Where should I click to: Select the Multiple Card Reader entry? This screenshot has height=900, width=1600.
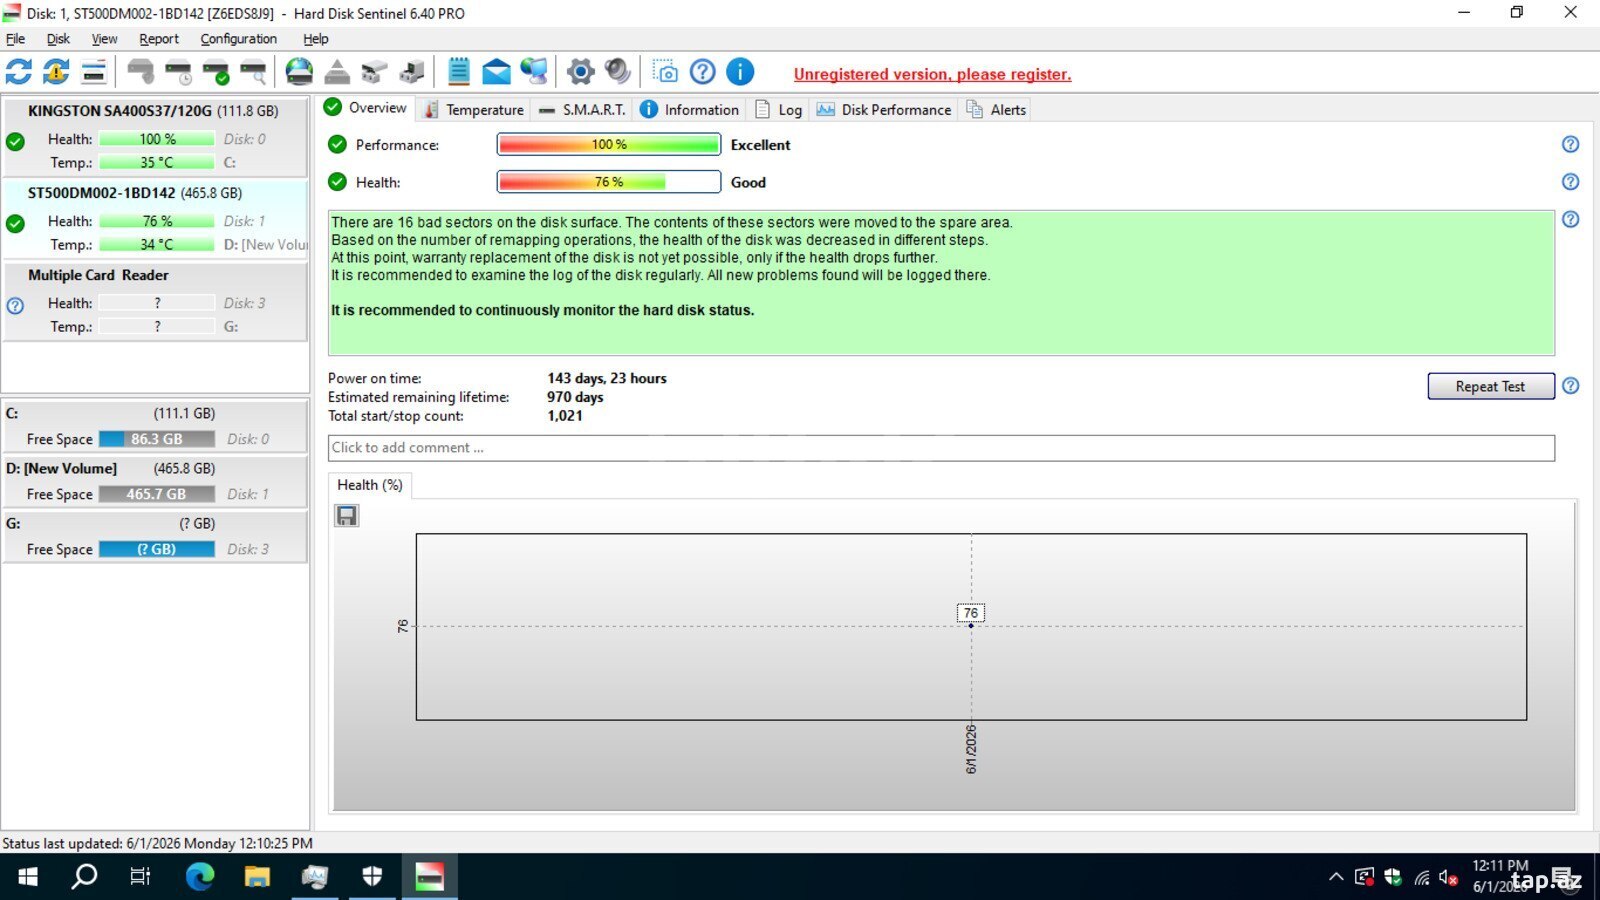pyautogui.click(x=155, y=301)
